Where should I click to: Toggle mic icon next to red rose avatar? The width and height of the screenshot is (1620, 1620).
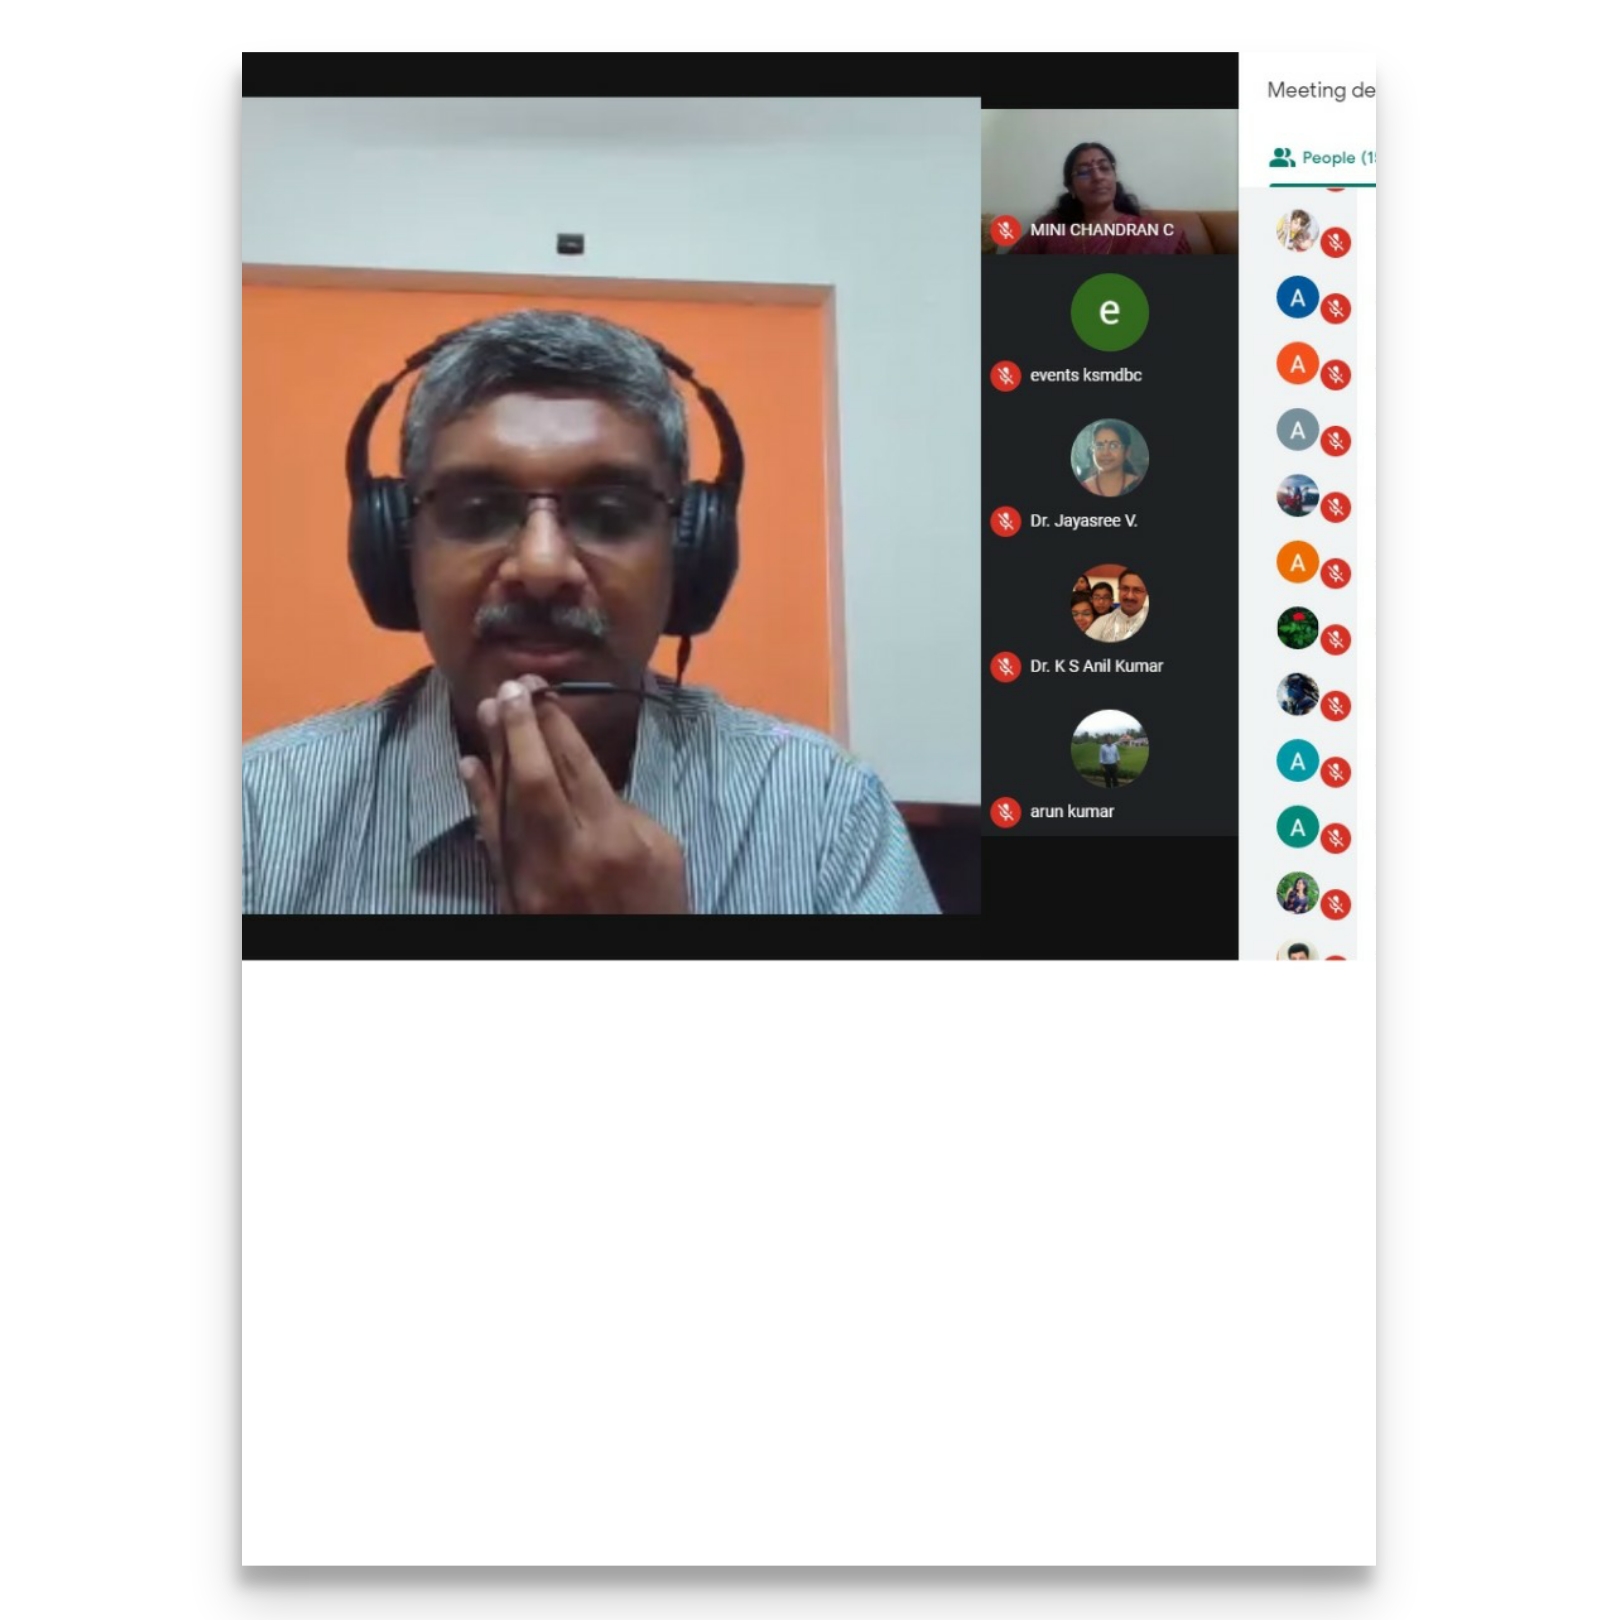(x=1336, y=640)
